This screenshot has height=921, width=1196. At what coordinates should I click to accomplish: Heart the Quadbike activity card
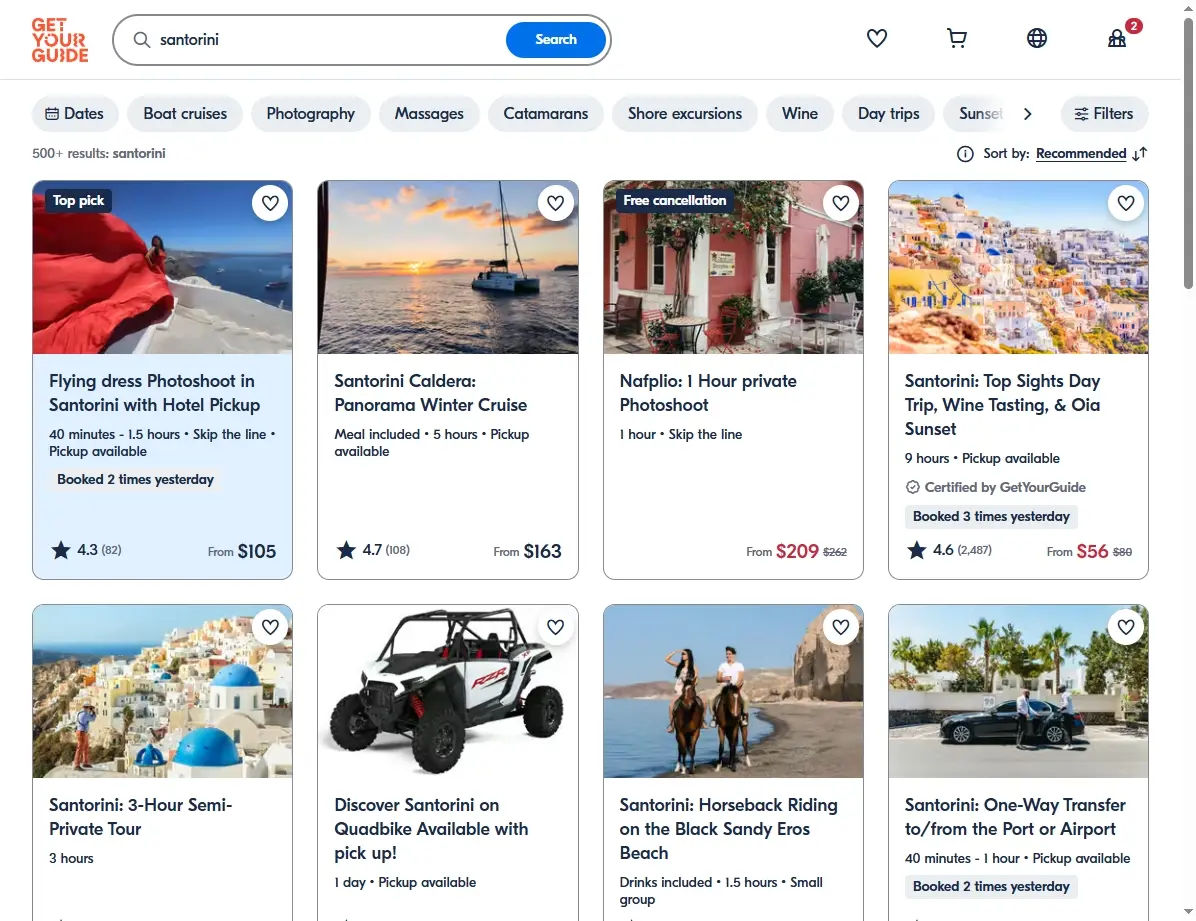555,627
